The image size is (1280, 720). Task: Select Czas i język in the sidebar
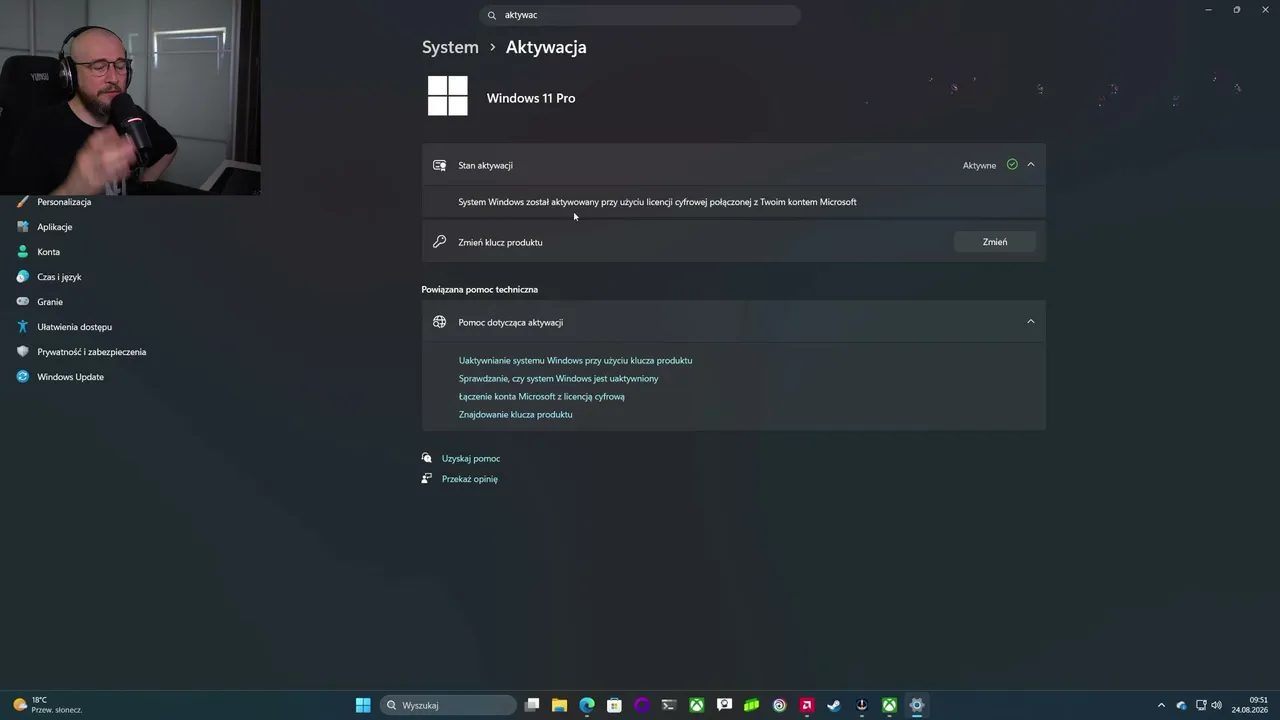[x=59, y=277]
